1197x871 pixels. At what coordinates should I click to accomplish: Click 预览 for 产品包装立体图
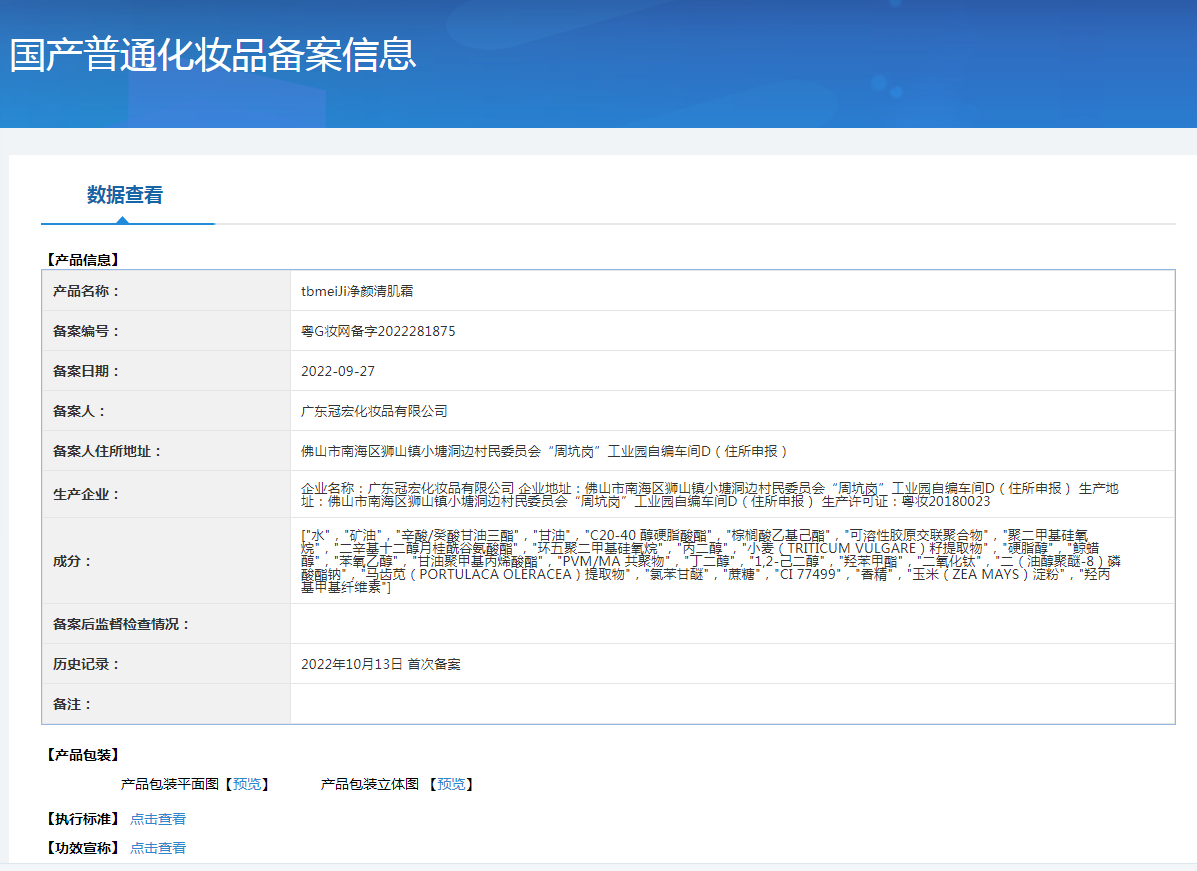coord(450,784)
